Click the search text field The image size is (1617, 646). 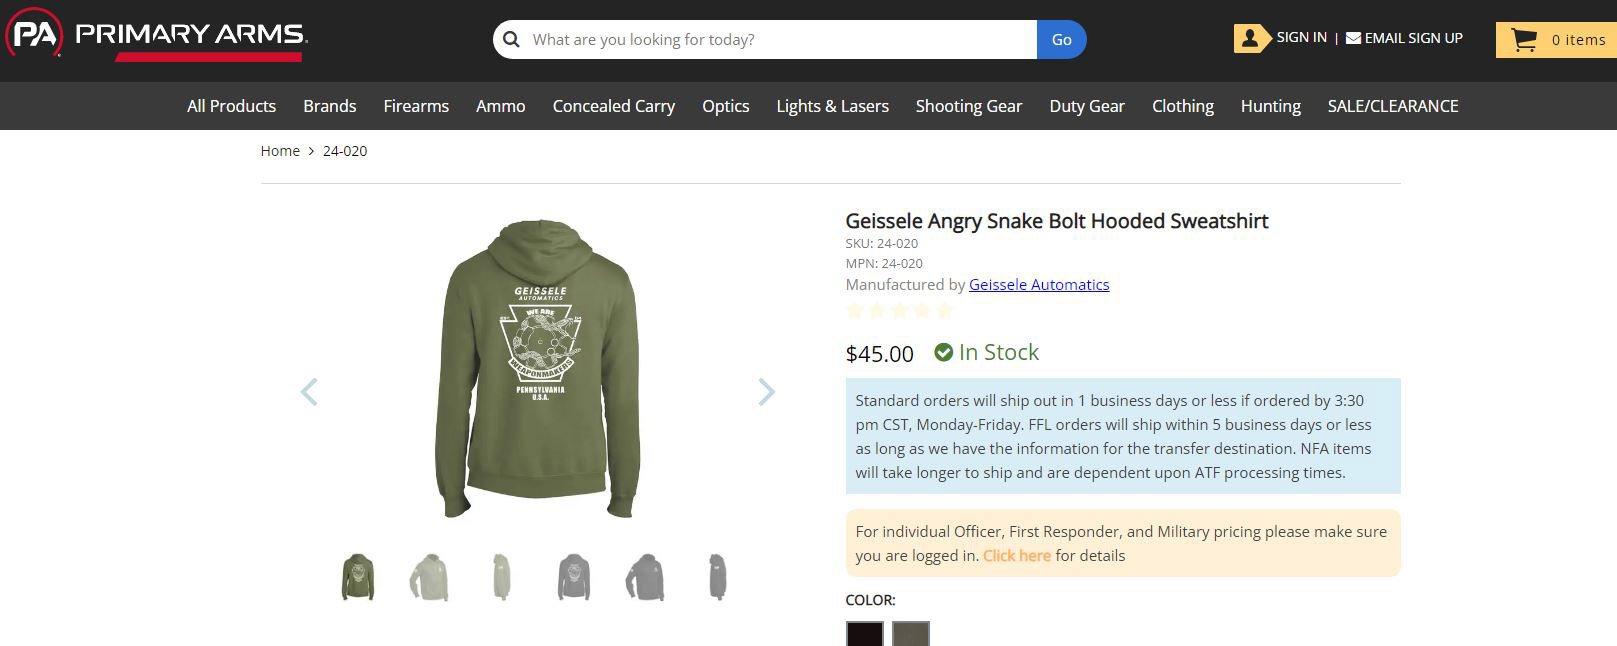click(x=780, y=40)
